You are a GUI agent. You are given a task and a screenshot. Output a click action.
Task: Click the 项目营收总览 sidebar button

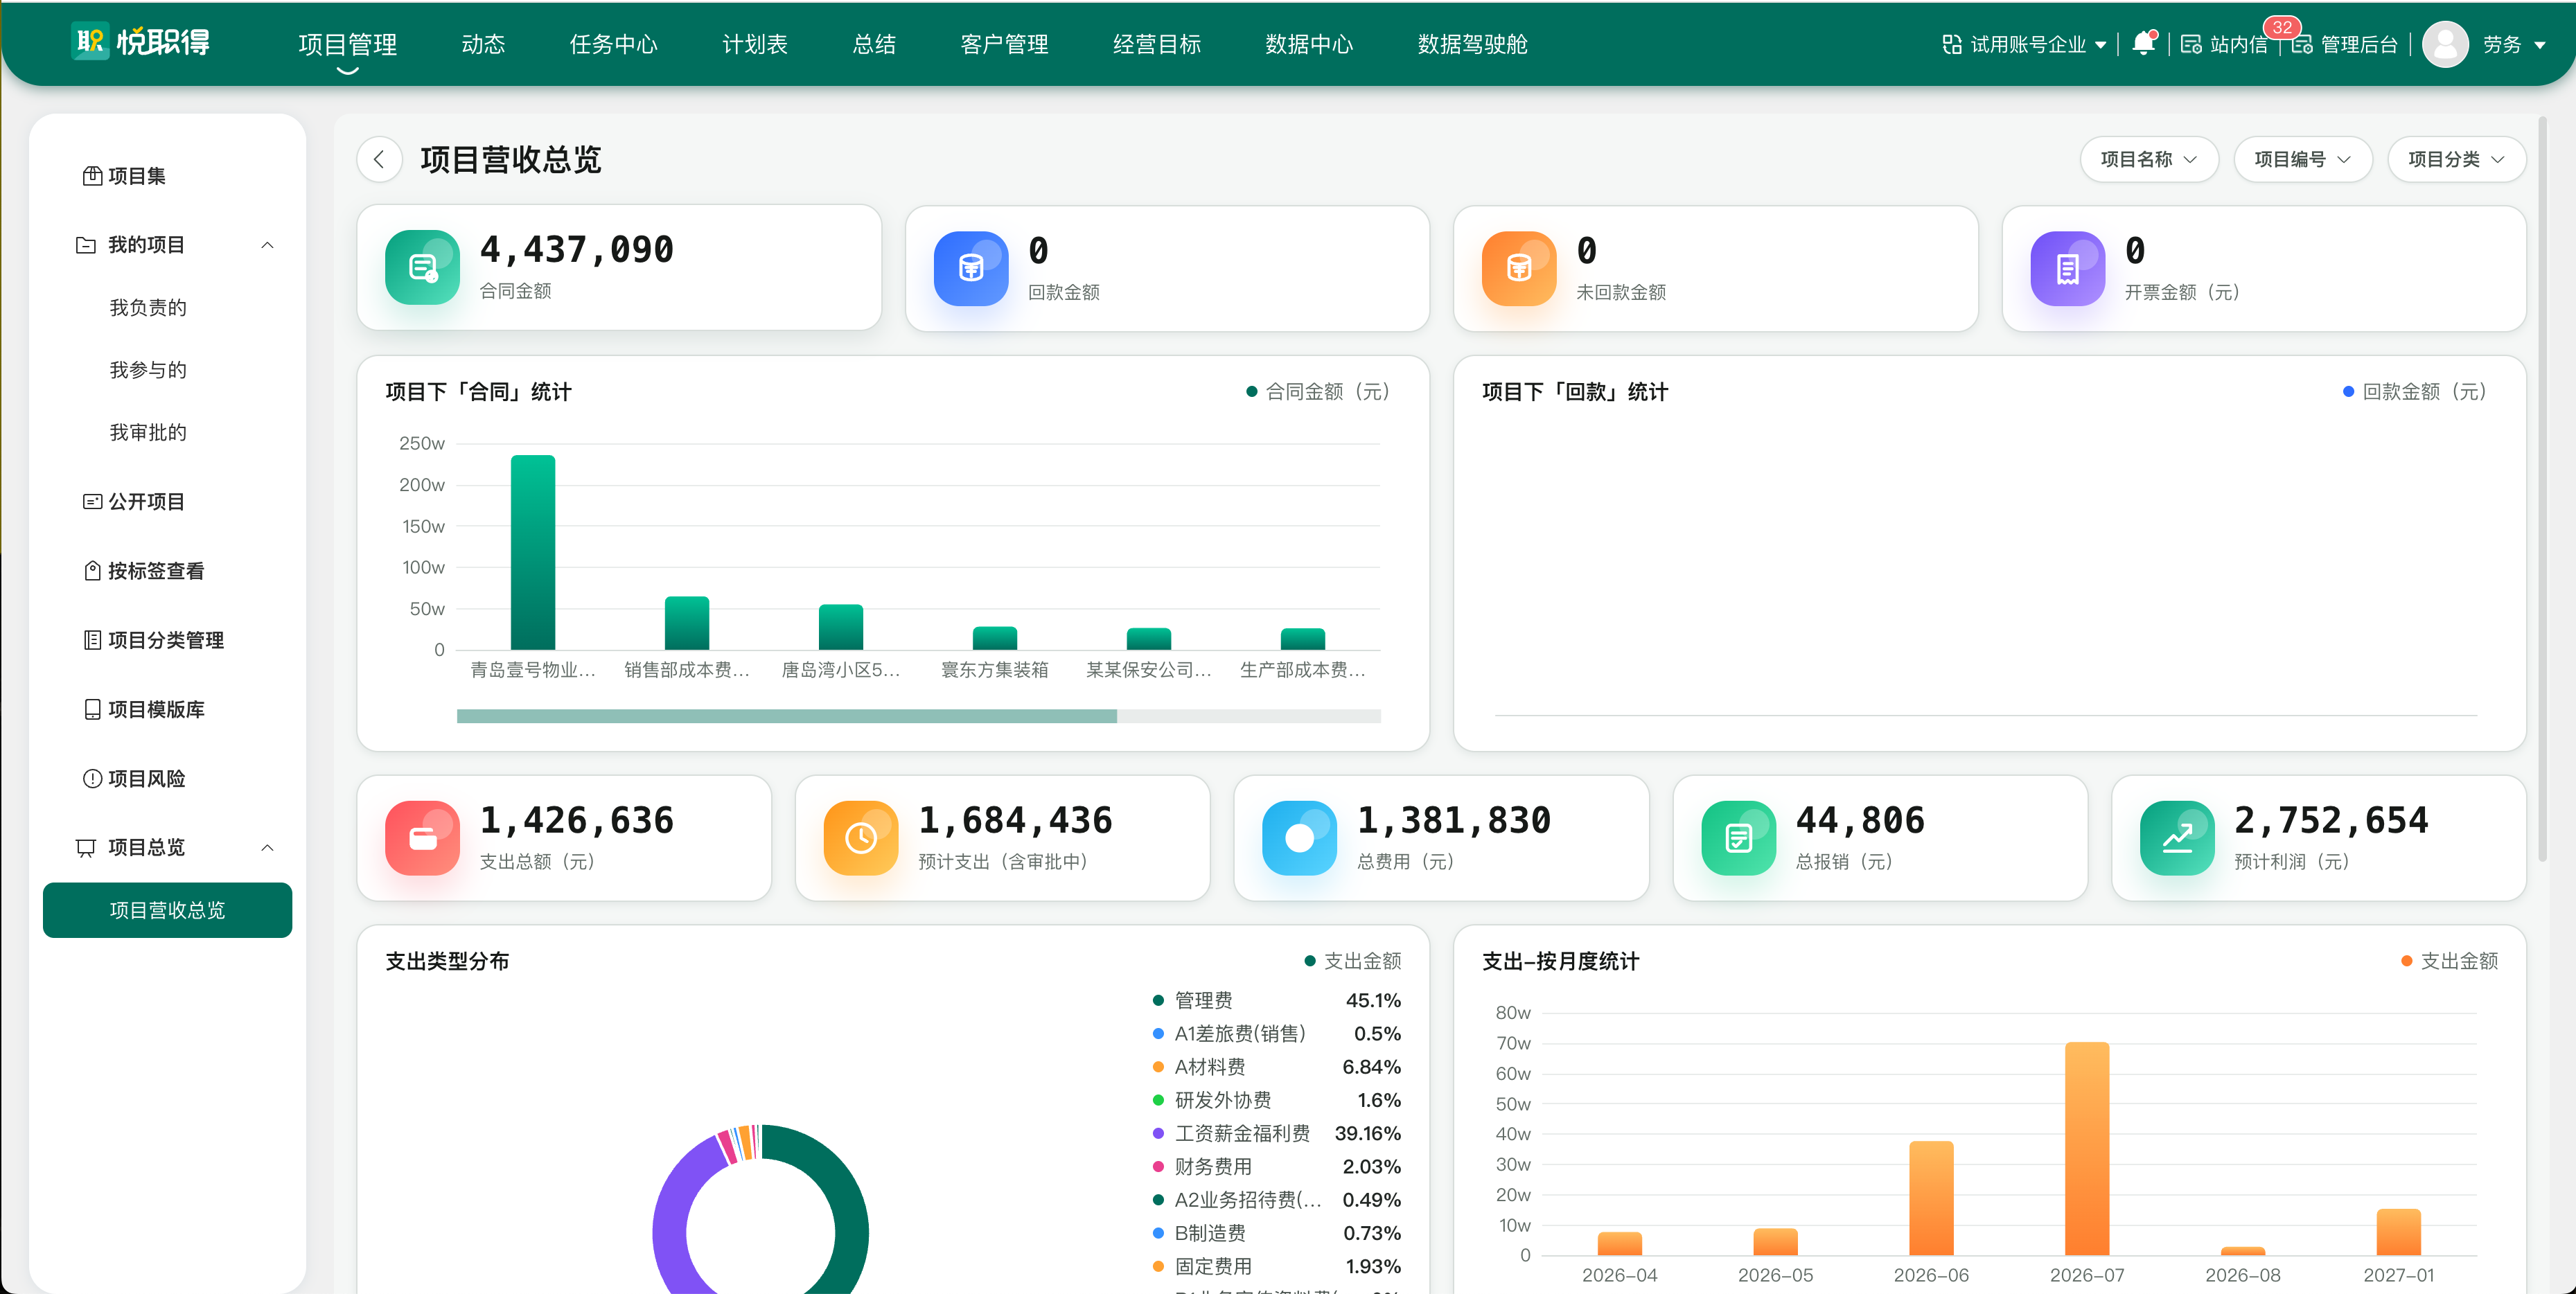(x=167, y=910)
